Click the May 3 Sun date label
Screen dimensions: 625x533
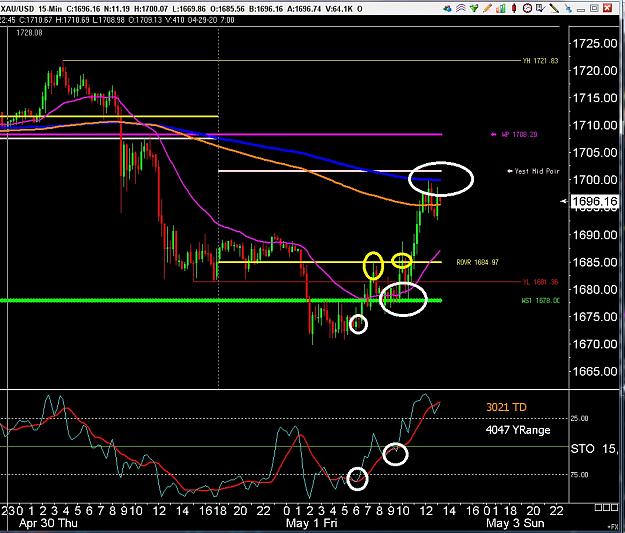coord(515,523)
